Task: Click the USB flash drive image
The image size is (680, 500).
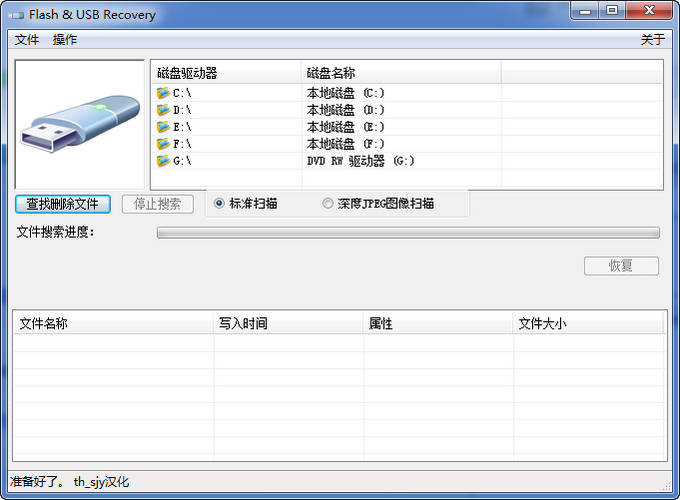Action: click(80, 124)
